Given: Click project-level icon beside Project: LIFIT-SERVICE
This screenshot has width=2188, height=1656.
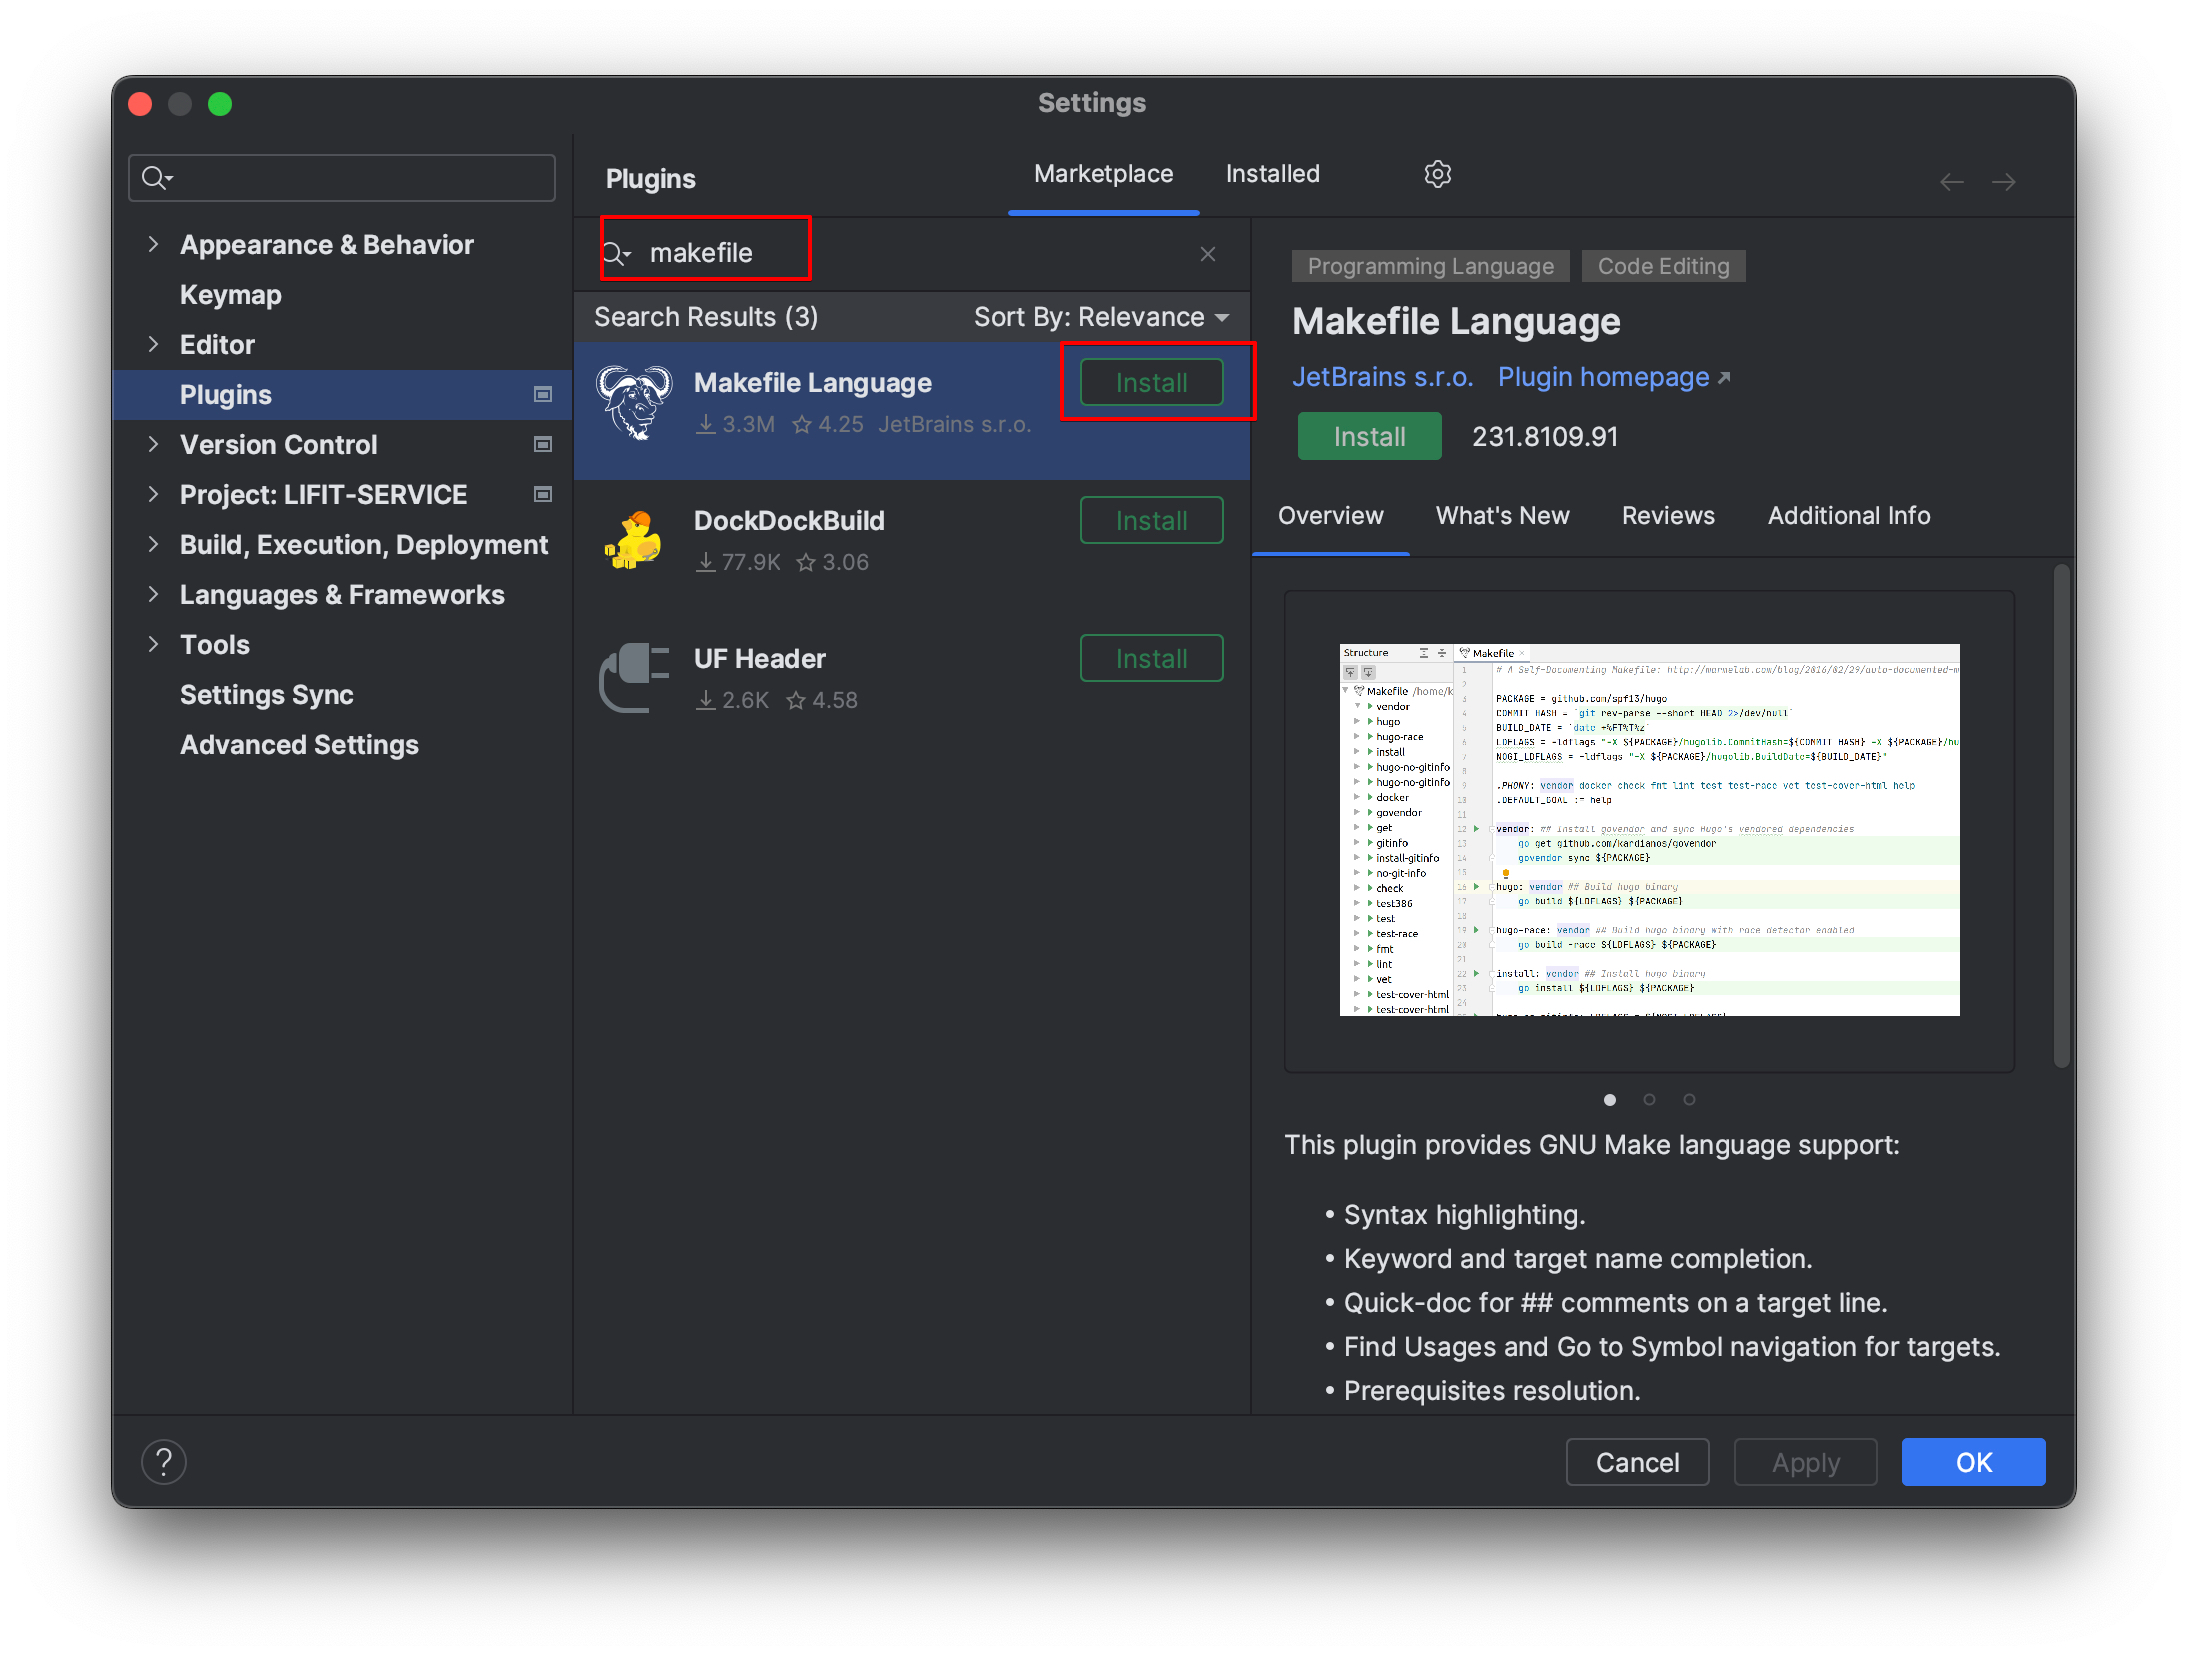Looking at the screenshot, I should point(543,494).
